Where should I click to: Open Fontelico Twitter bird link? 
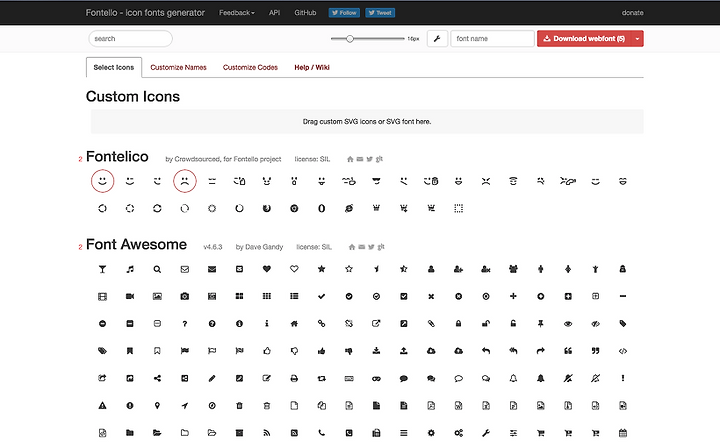(370, 159)
